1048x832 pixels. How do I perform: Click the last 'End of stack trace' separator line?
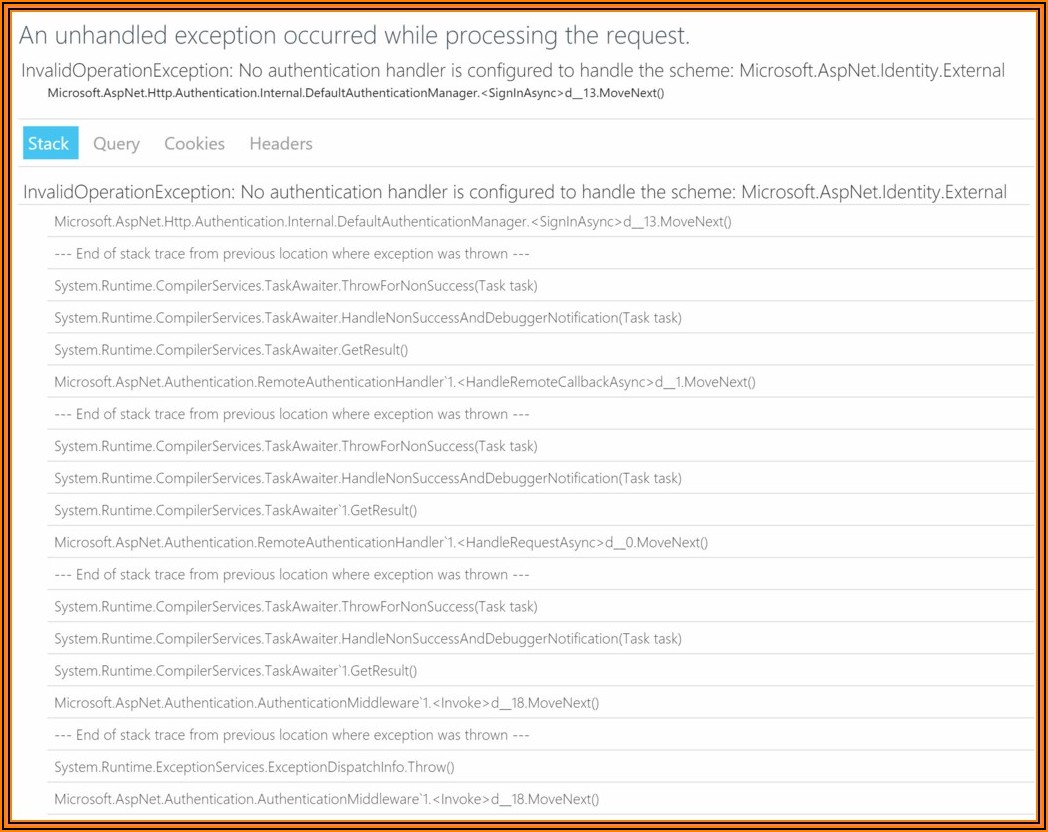tap(291, 735)
